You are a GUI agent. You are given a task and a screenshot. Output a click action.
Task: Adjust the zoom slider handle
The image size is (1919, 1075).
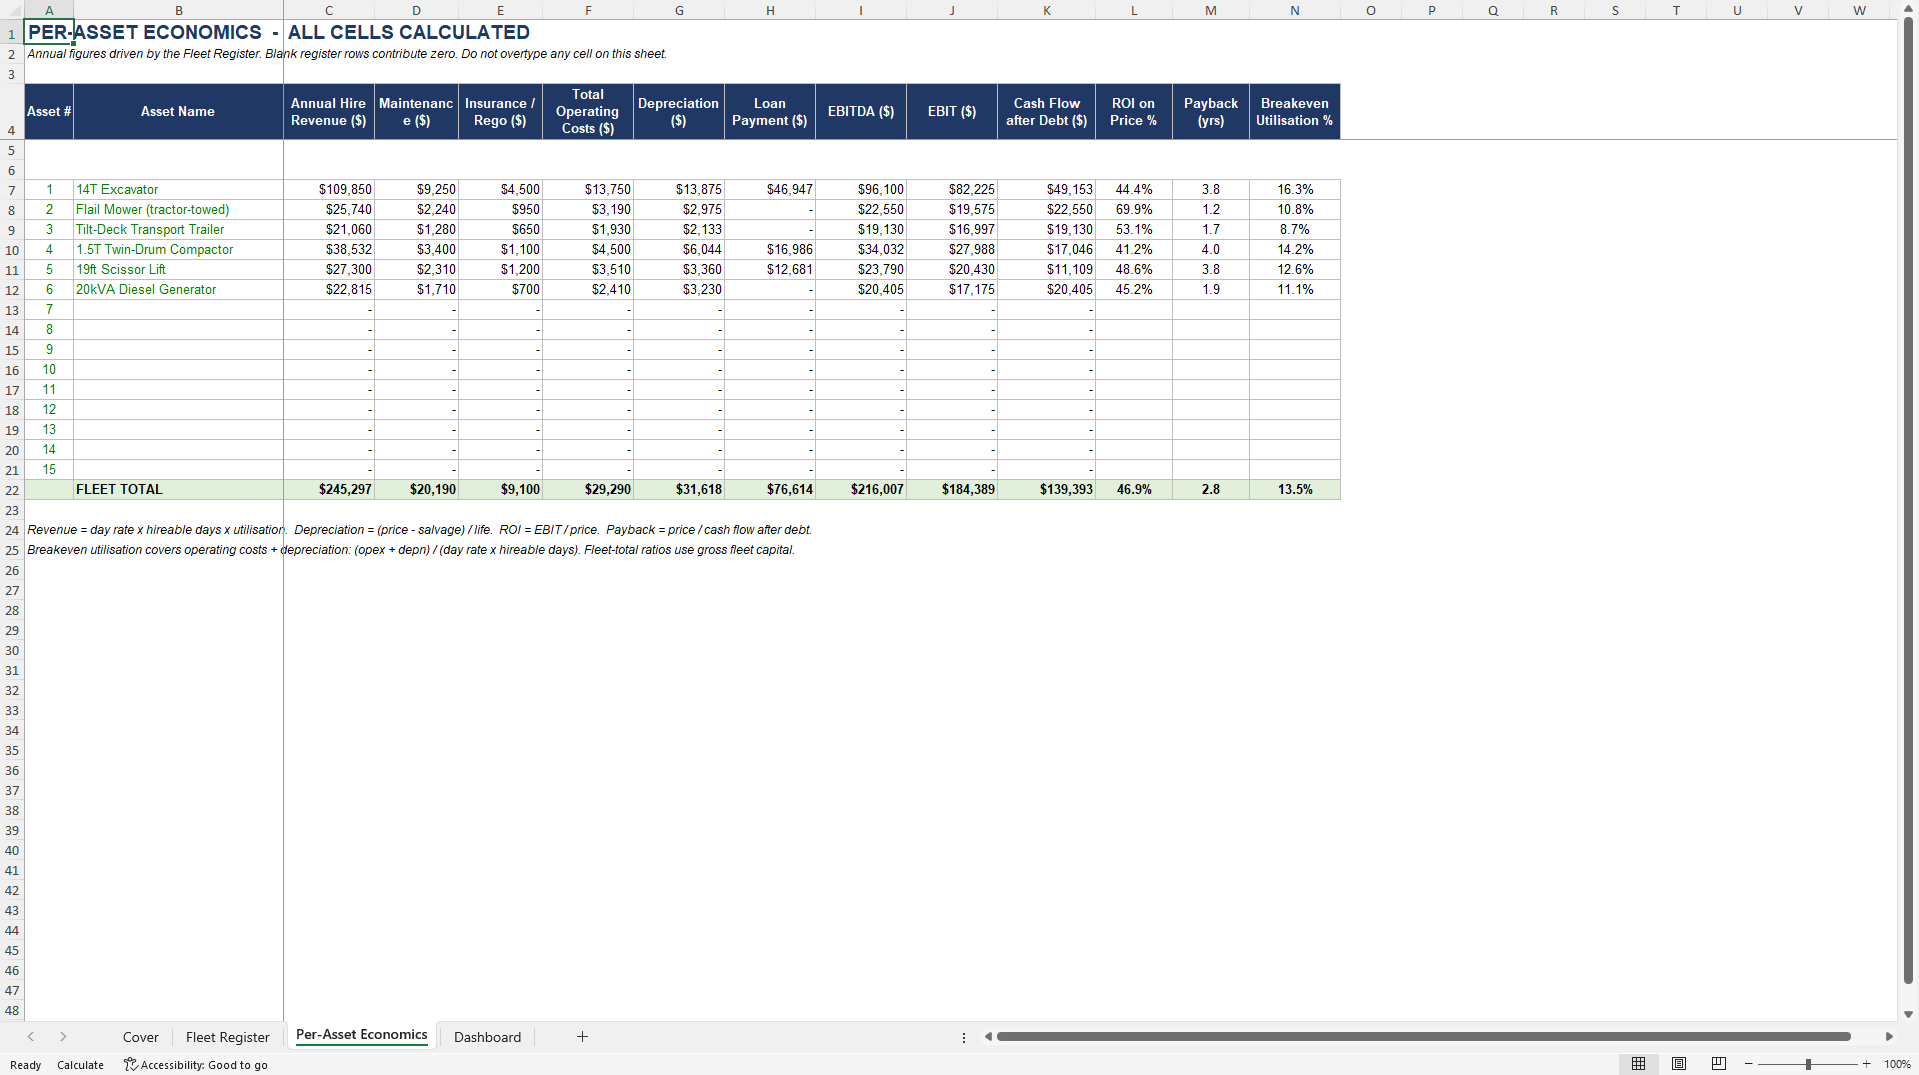tap(1808, 1064)
